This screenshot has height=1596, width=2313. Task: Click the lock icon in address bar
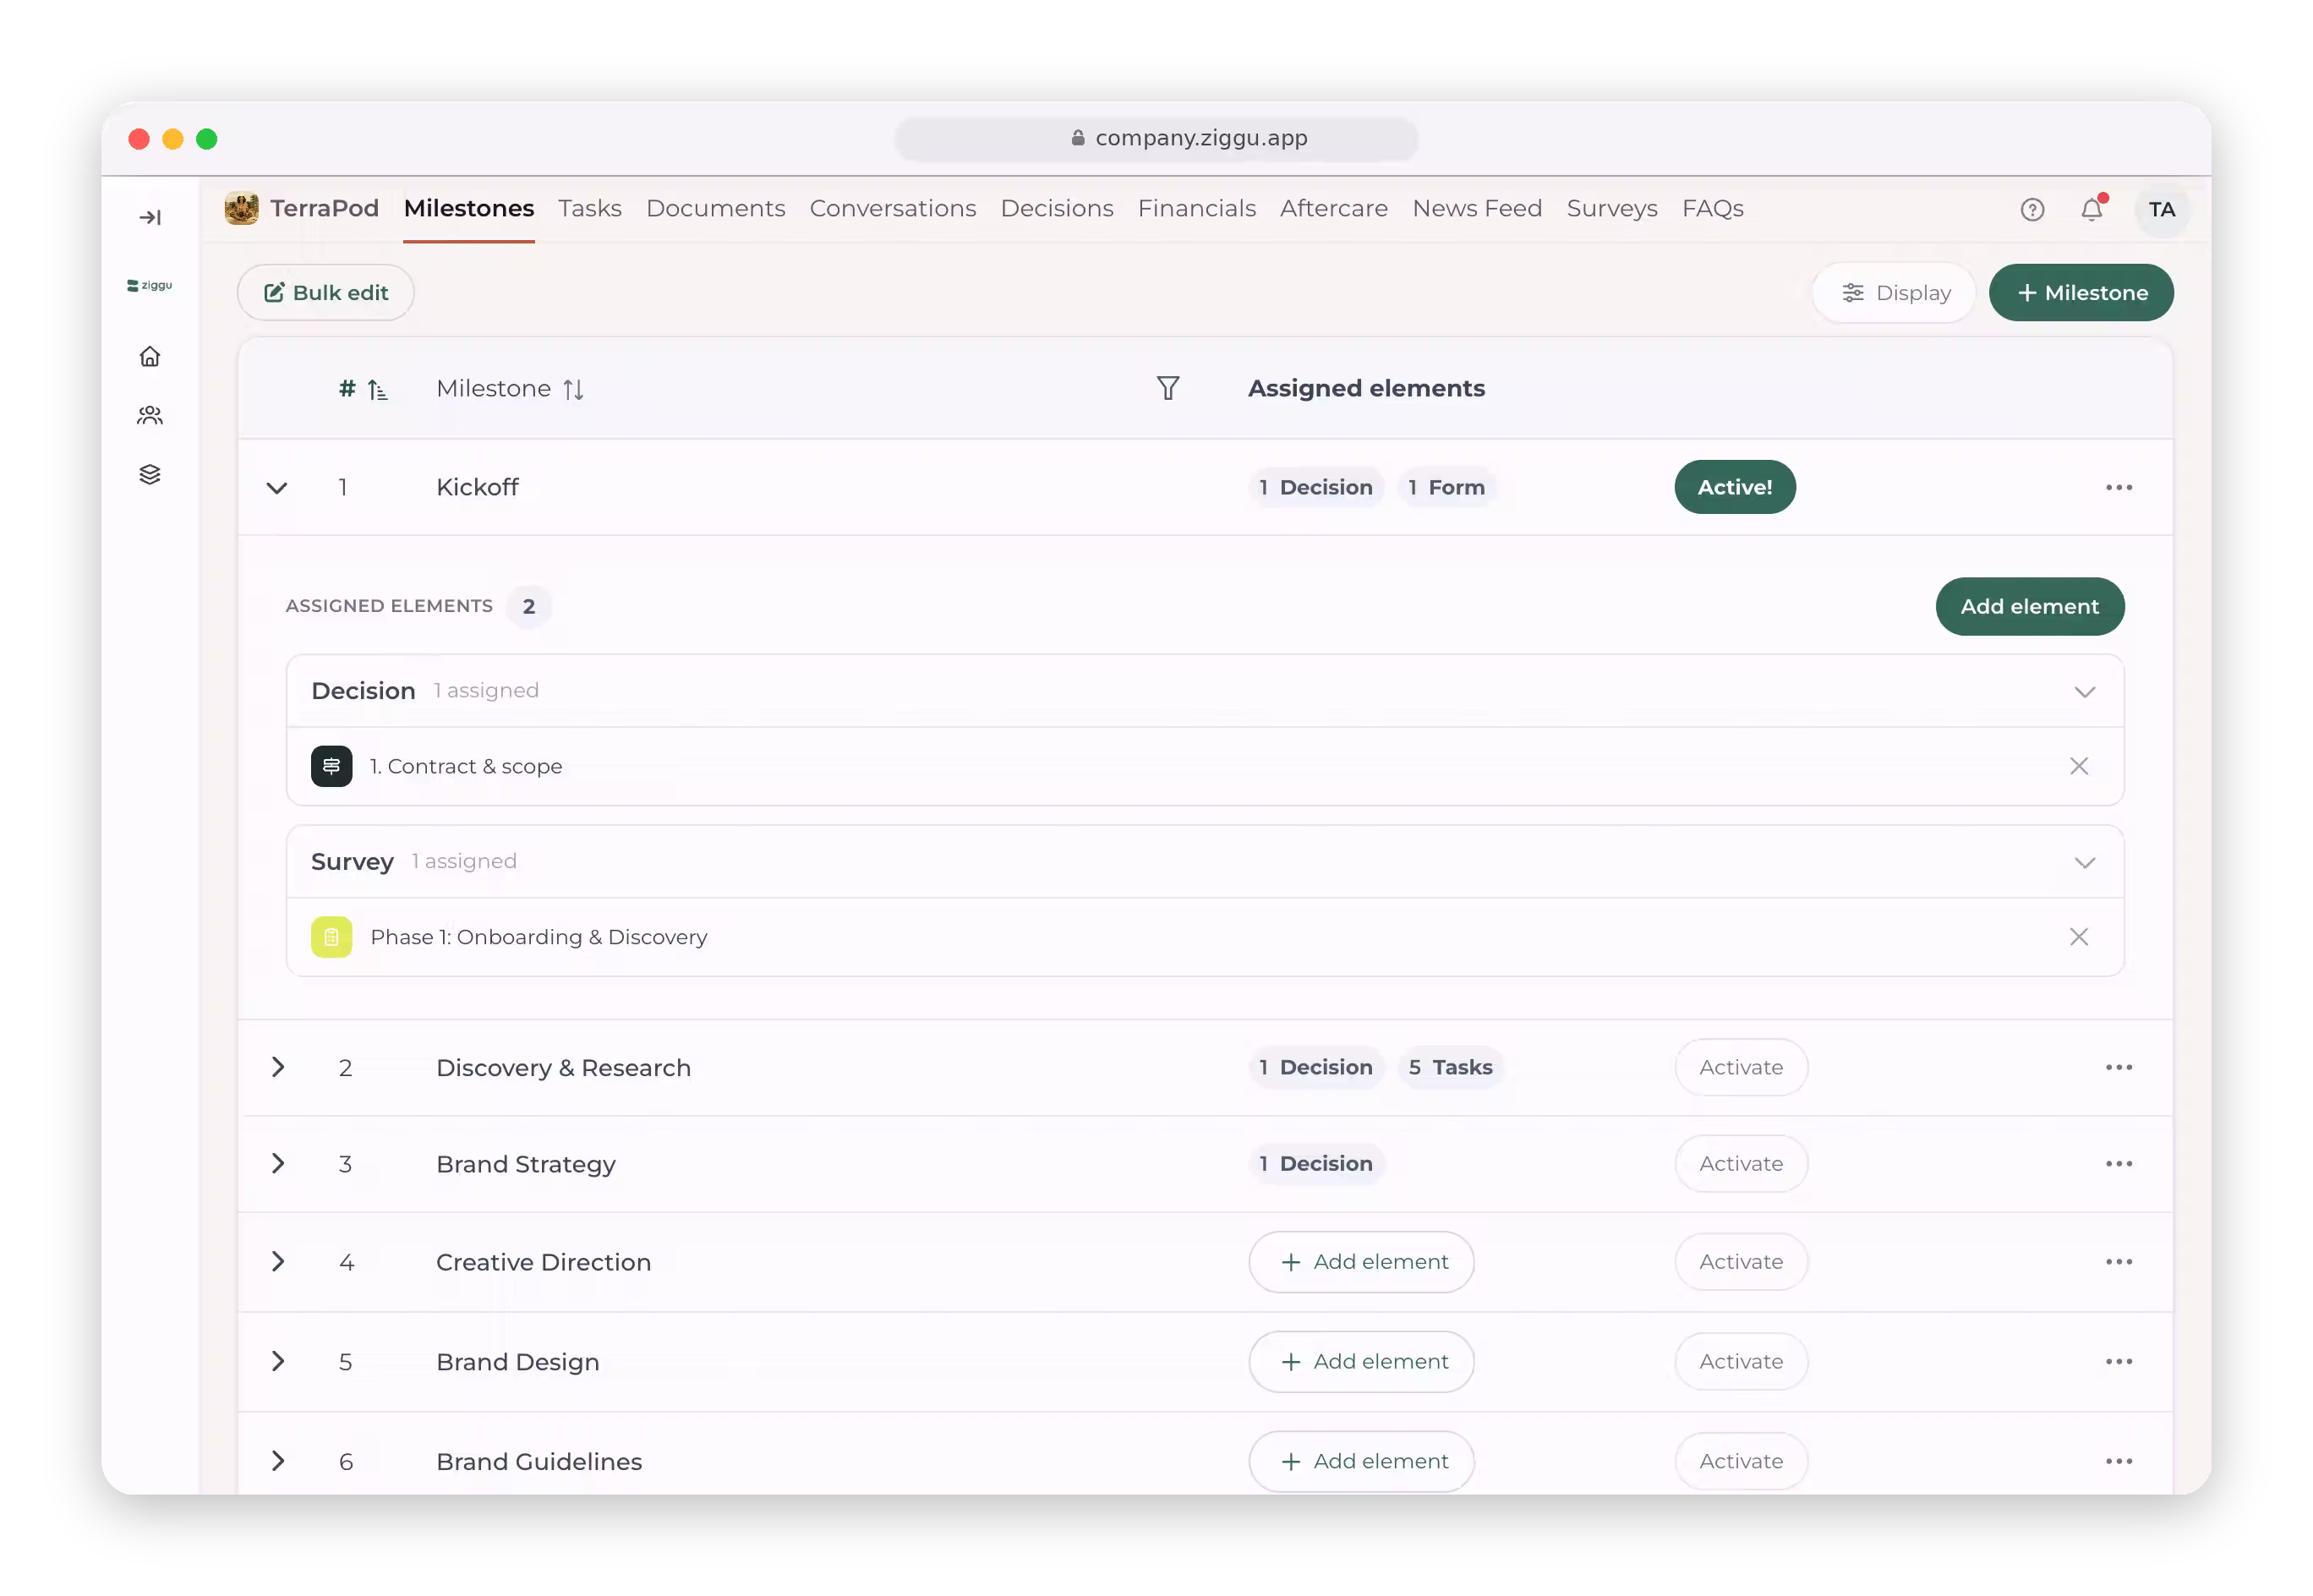click(x=1077, y=138)
